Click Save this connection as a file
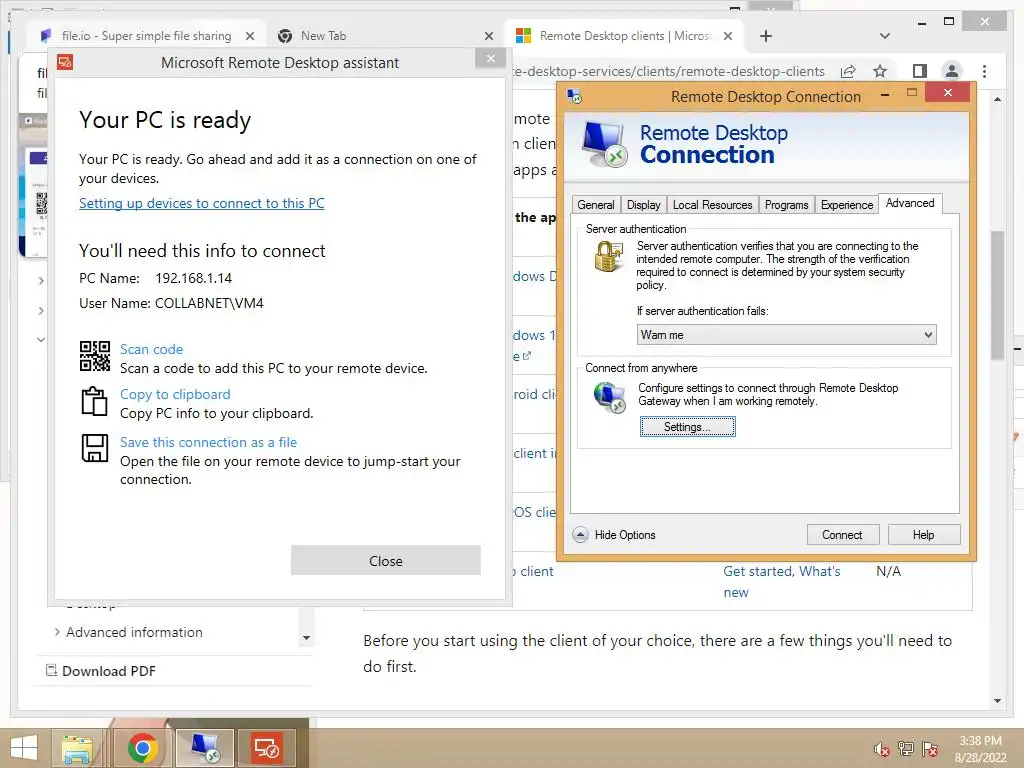 pyautogui.click(x=208, y=442)
